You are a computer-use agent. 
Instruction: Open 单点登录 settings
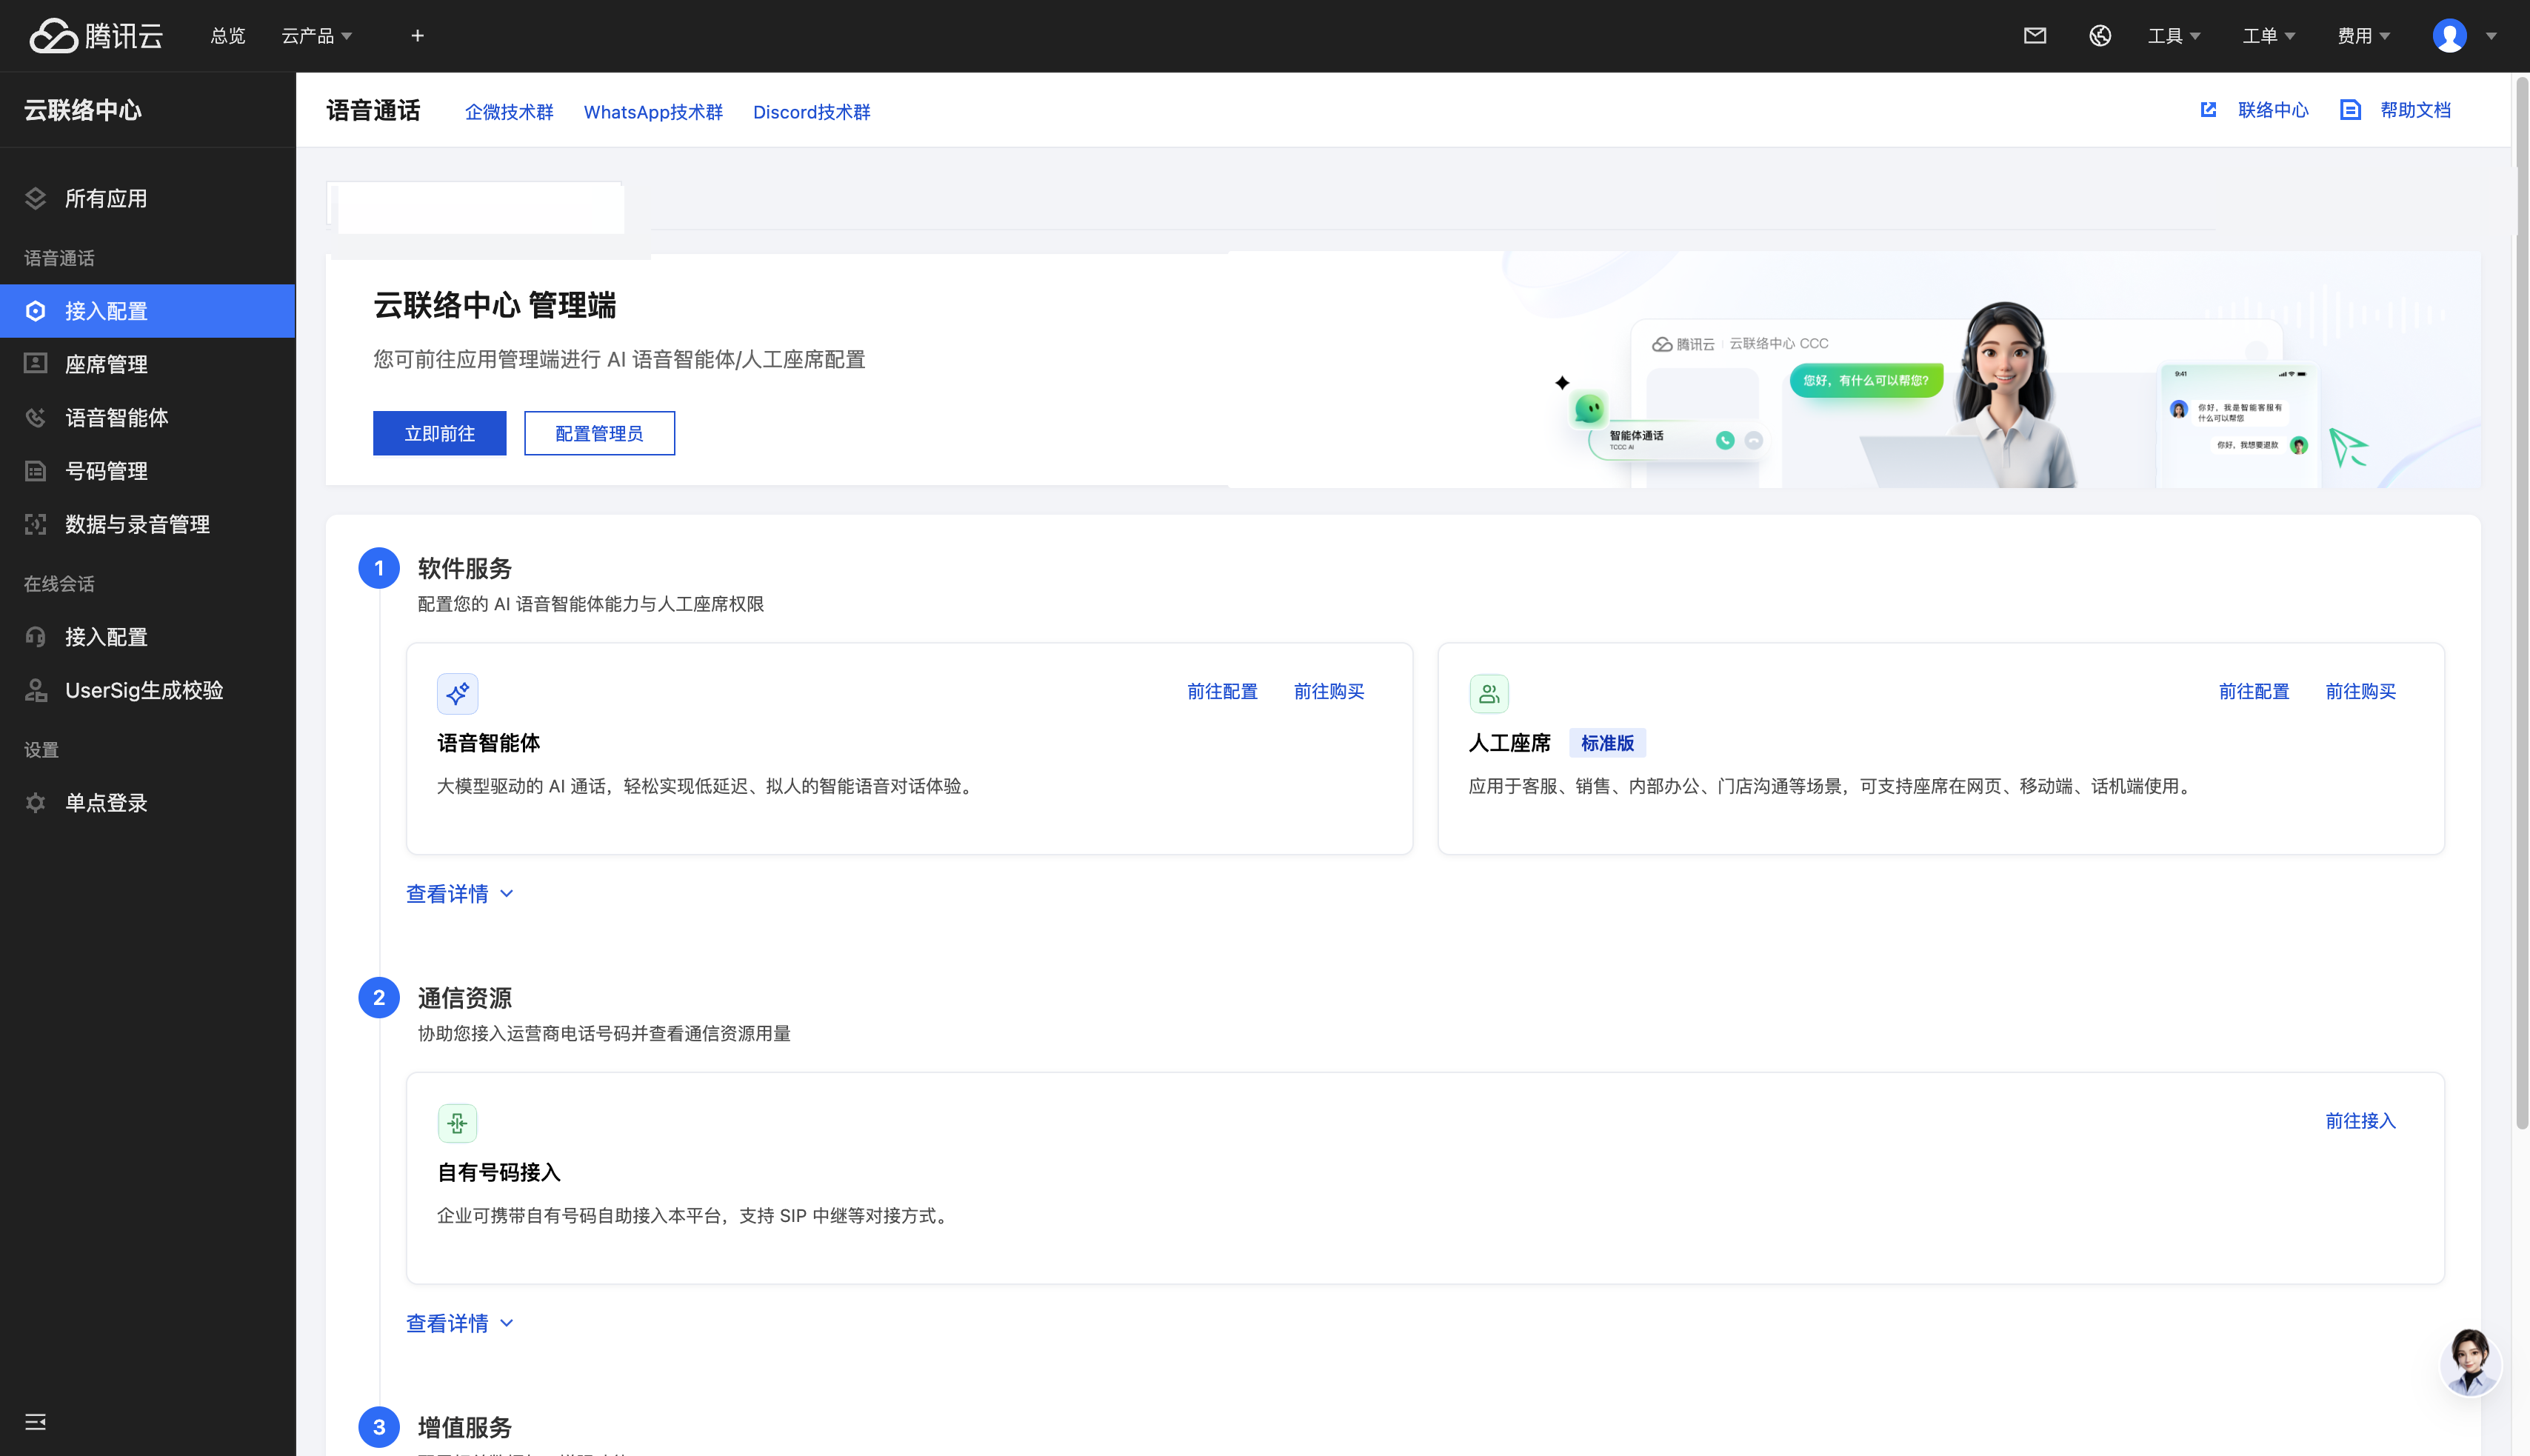pos(148,802)
